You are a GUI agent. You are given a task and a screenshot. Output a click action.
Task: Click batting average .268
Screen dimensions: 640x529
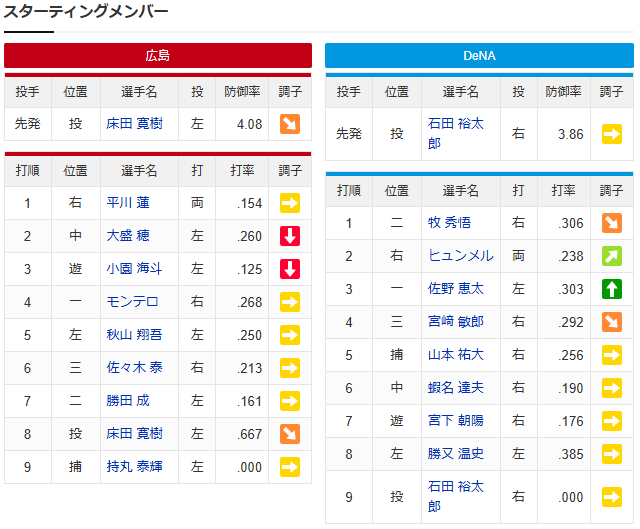[249, 302]
